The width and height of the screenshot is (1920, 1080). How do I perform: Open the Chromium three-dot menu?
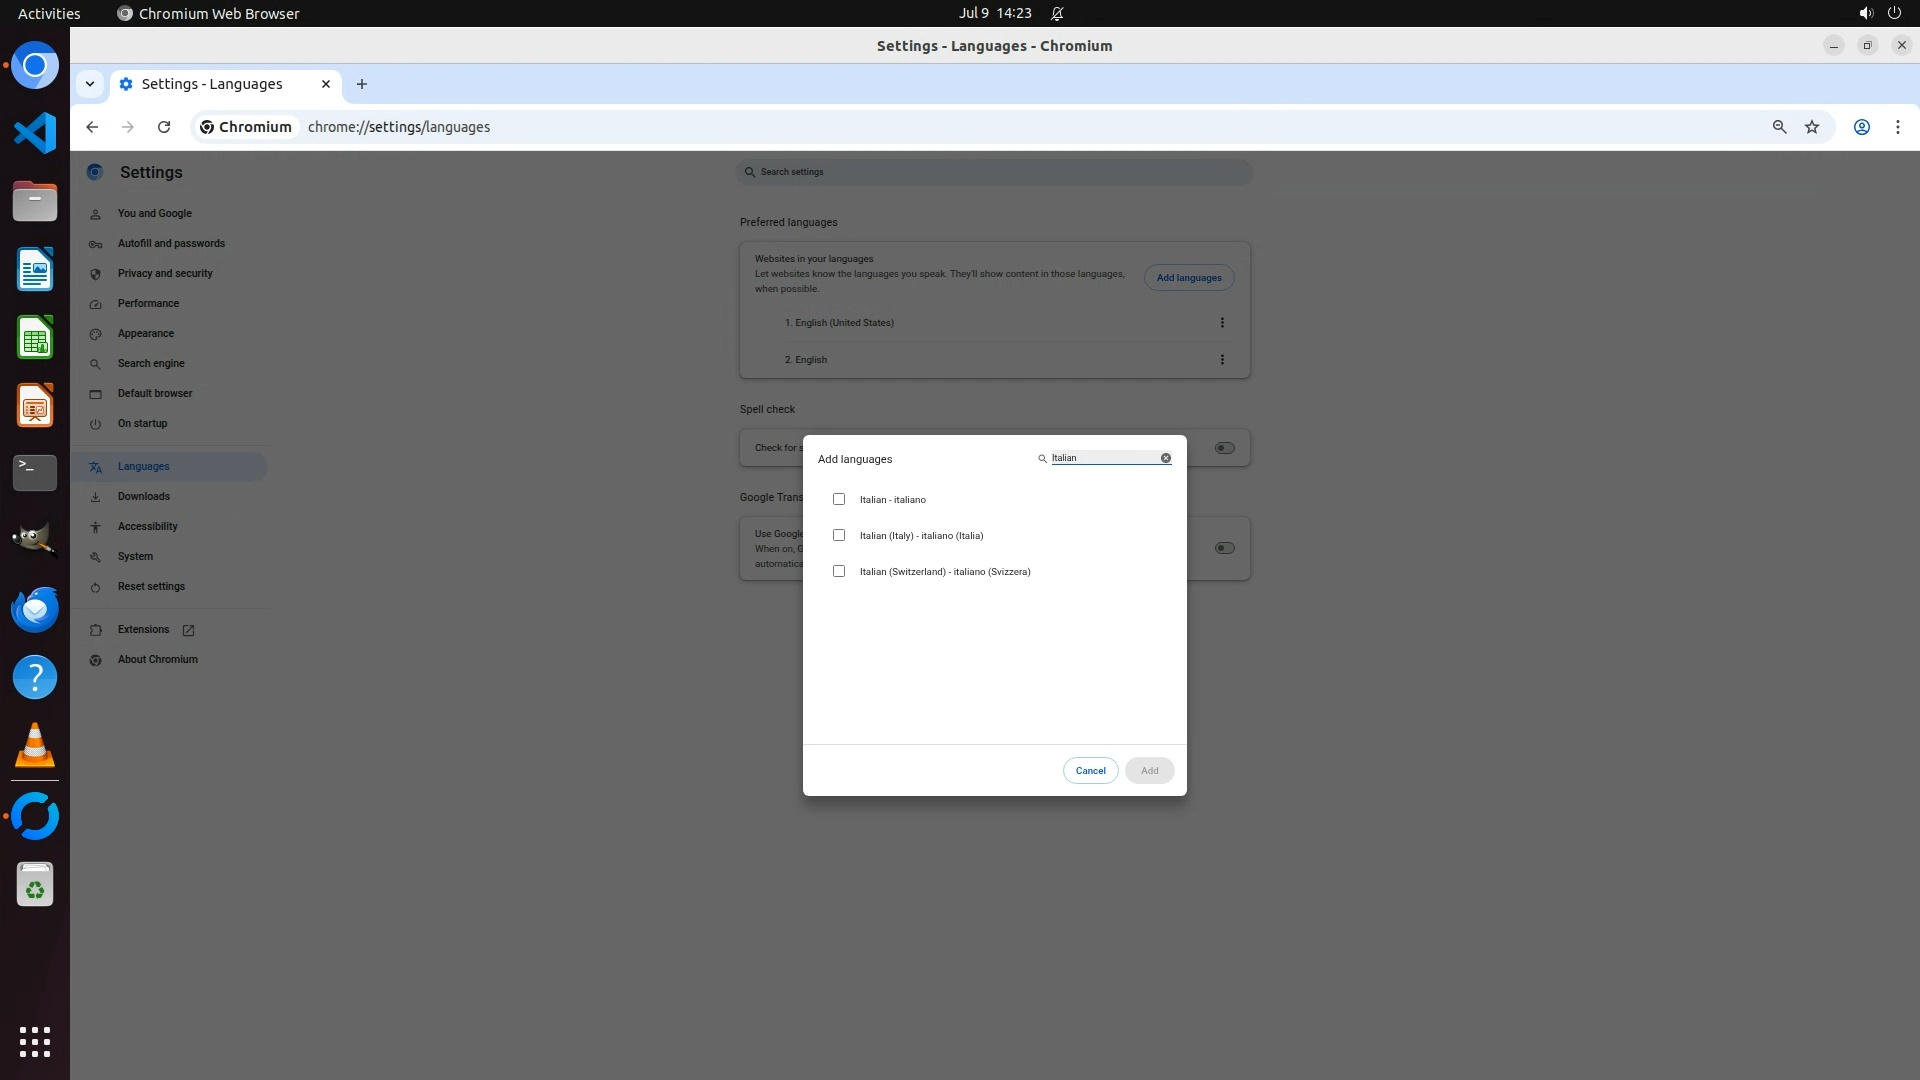[x=1897, y=127]
